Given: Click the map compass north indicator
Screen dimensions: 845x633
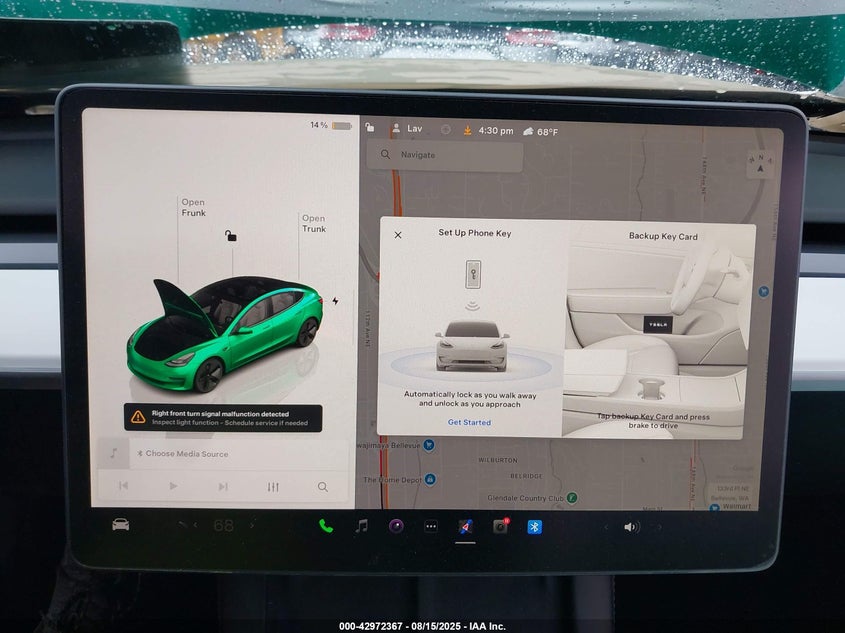Looking at the screenshot, I should tap(760, 164).
